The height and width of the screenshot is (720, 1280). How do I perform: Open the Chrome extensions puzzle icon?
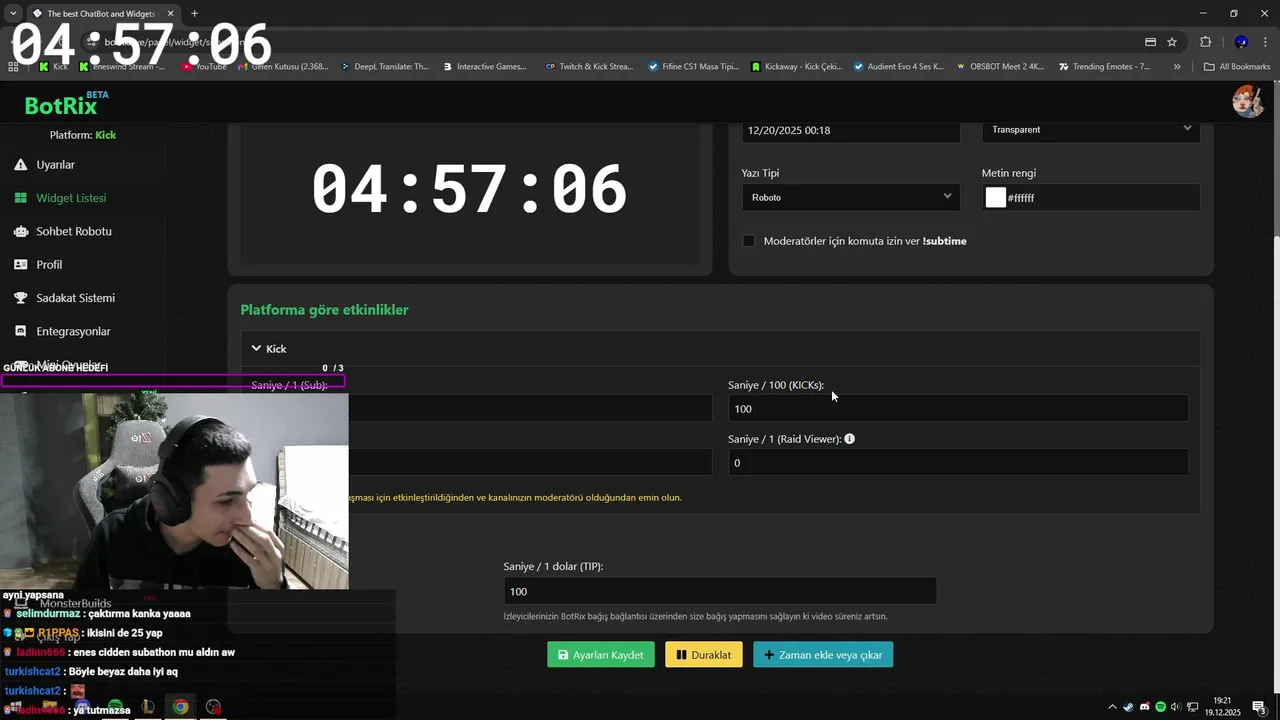(1205, 42)
